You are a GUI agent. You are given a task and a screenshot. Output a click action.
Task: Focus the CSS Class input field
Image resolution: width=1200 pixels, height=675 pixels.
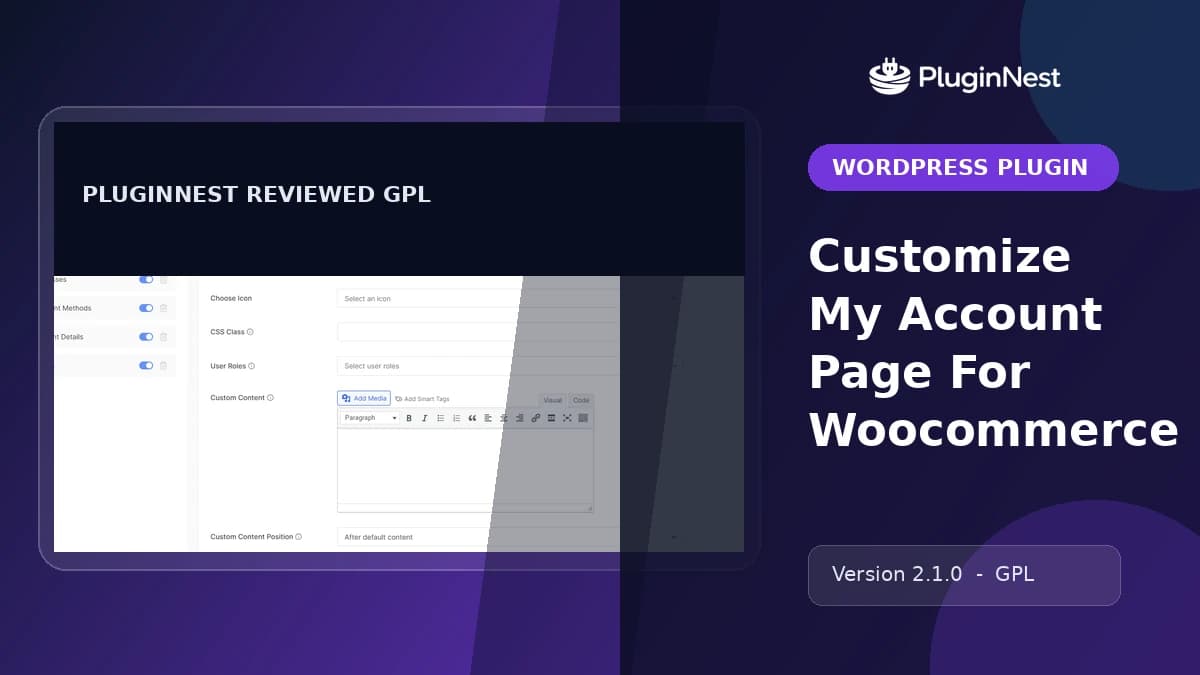click(510, 332)
